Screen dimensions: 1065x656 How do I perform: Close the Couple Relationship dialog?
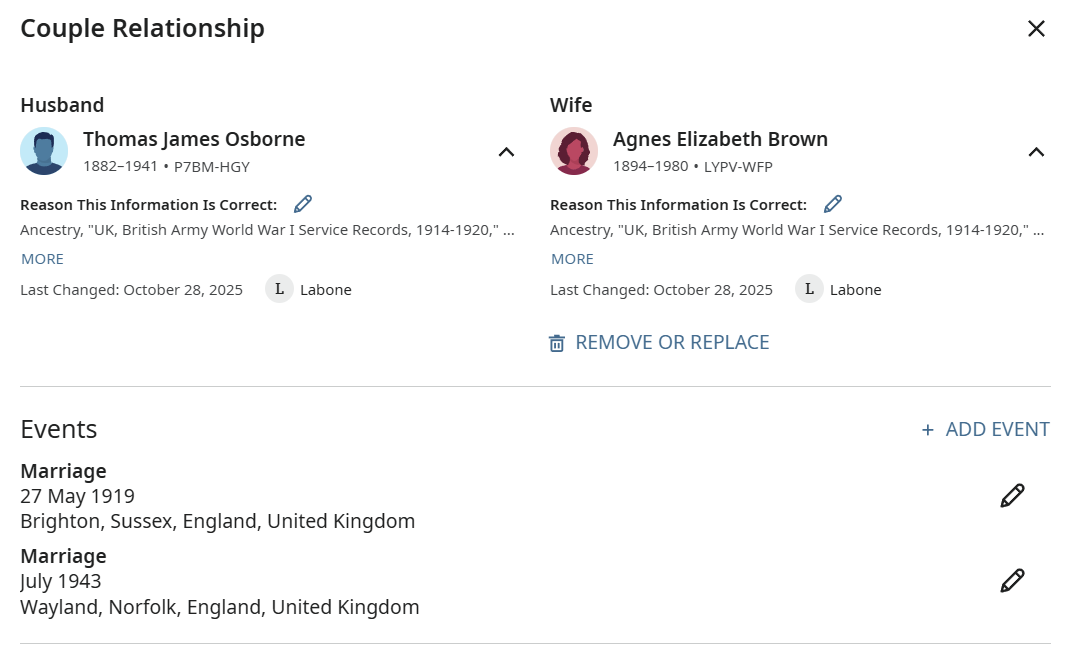[x=1036, y=29]
